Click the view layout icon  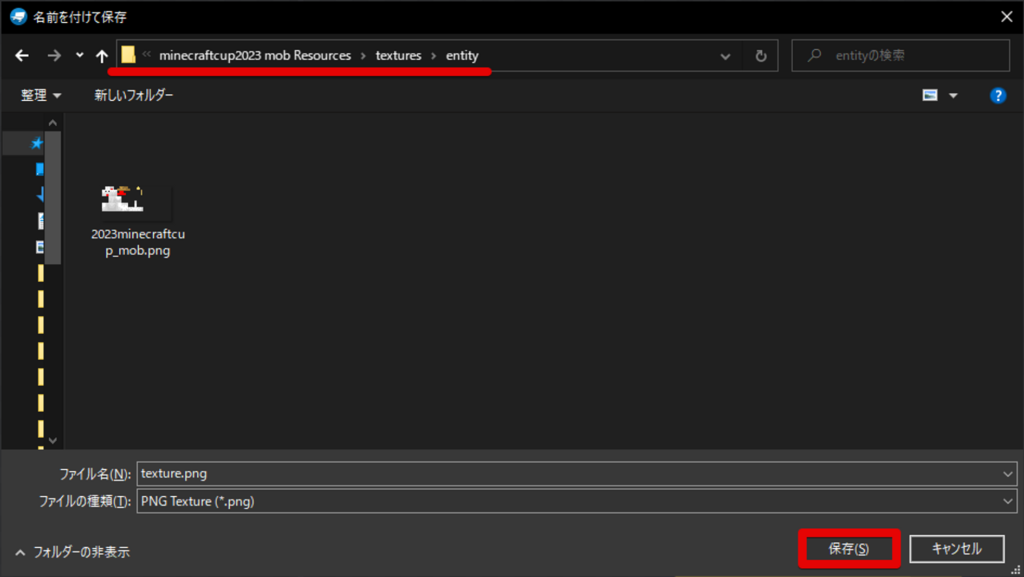click(x=930, y=95)
